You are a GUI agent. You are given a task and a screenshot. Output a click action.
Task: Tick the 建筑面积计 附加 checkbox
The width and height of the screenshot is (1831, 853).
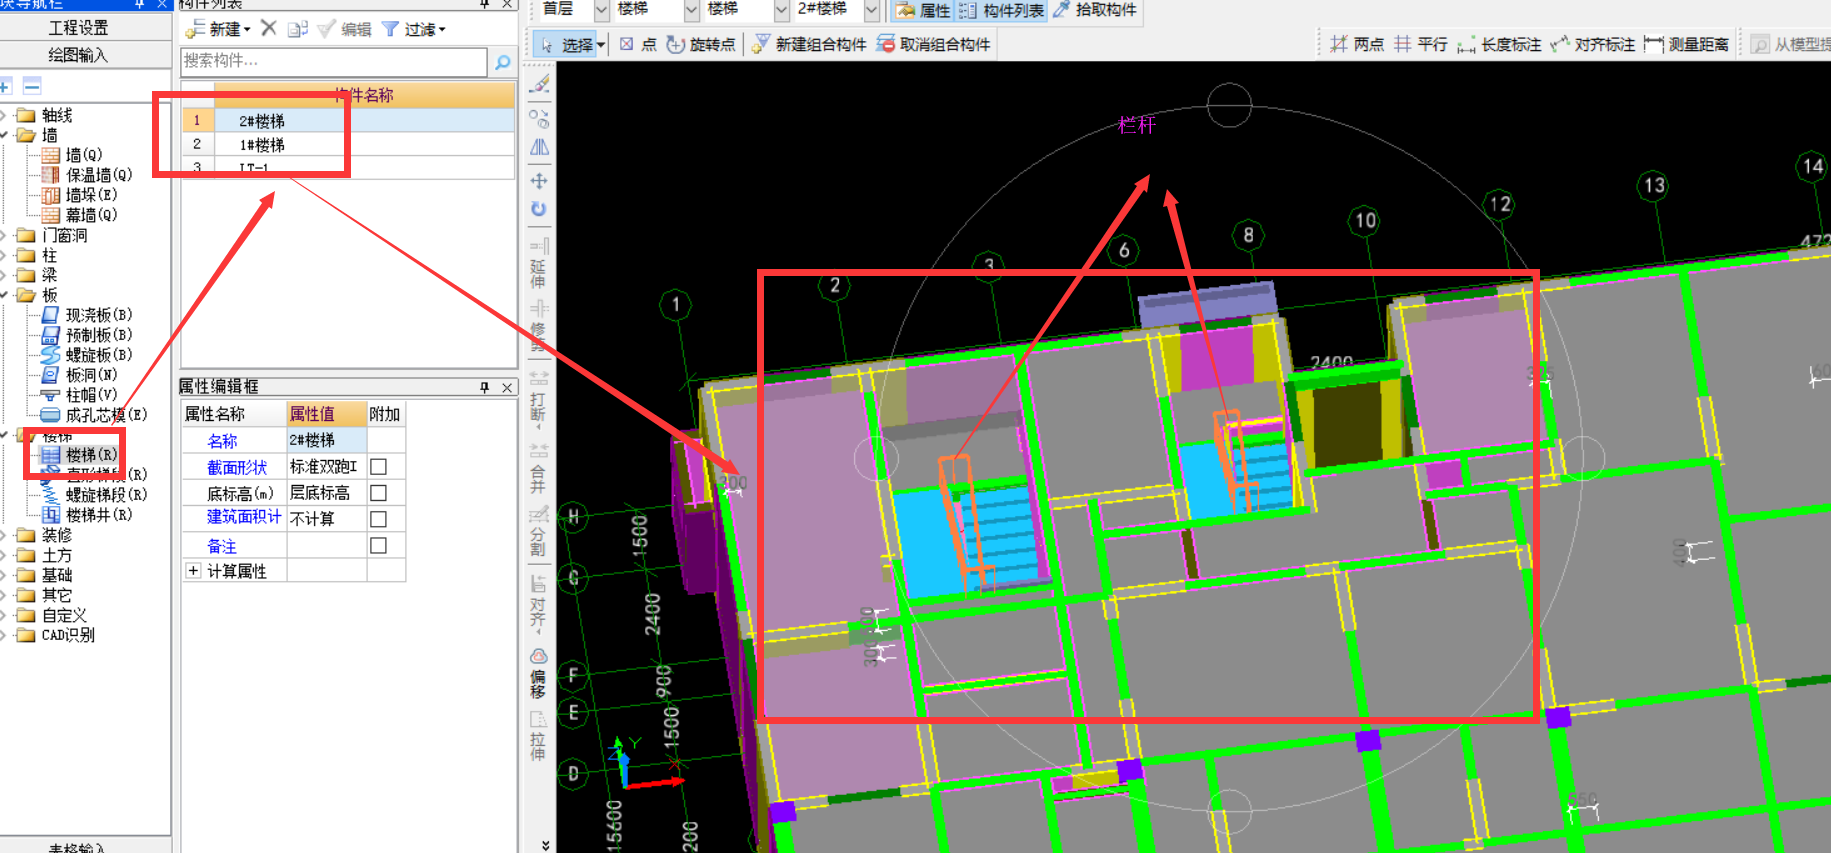click(x=378, y=519)
